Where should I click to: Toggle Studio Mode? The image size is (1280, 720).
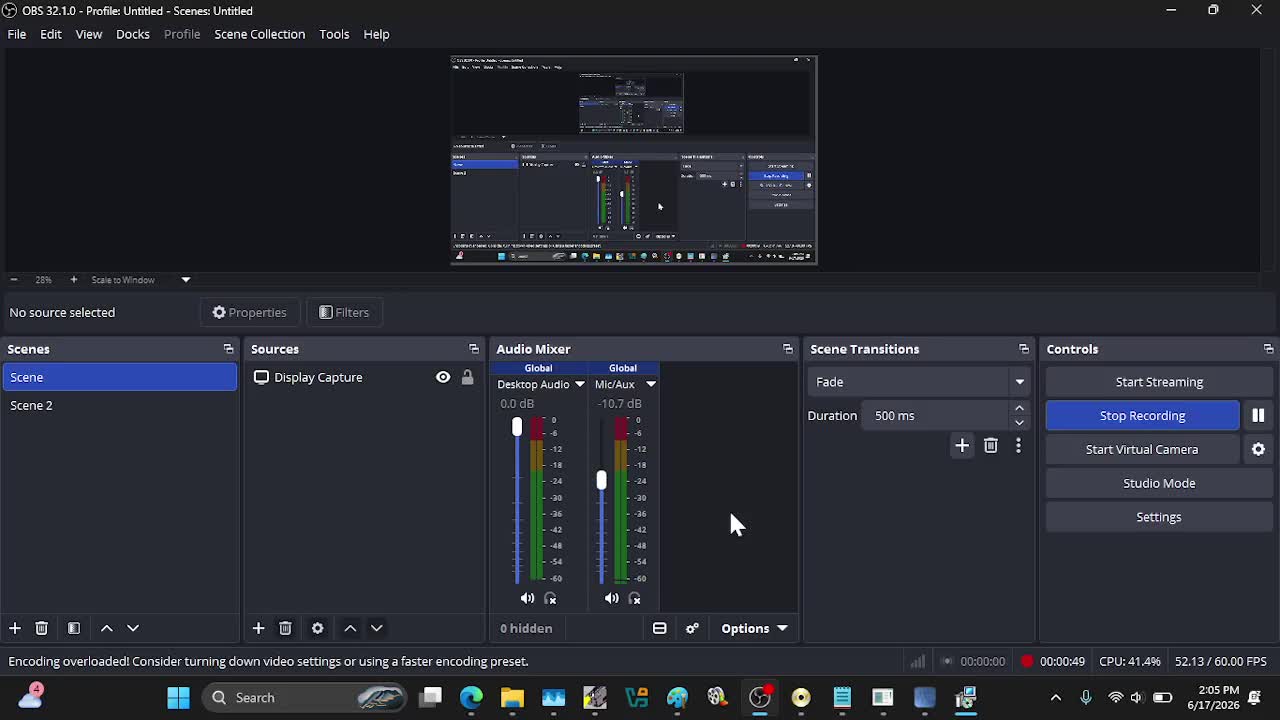(x=1159, y=483)
